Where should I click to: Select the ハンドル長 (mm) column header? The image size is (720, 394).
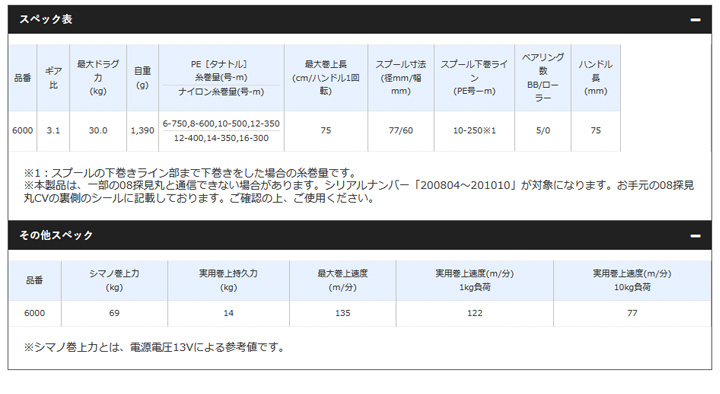click(596, 78)
